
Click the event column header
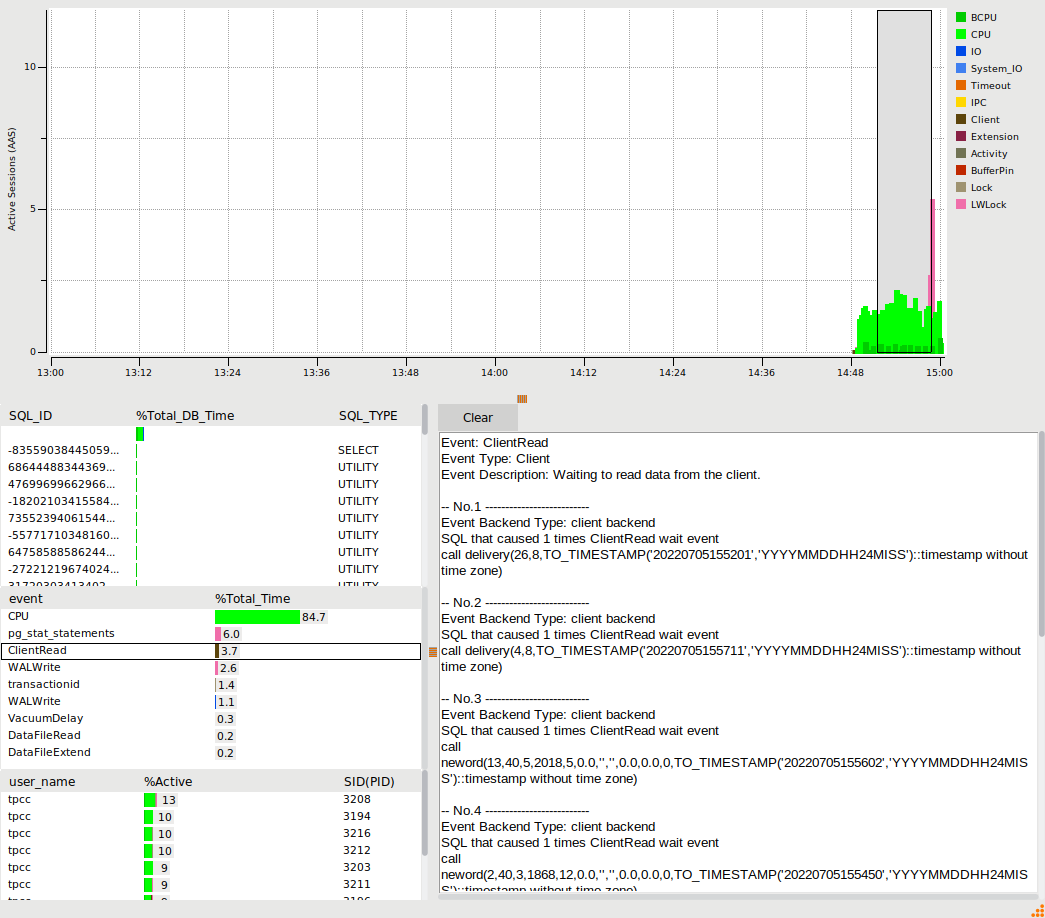pos(26,599)
